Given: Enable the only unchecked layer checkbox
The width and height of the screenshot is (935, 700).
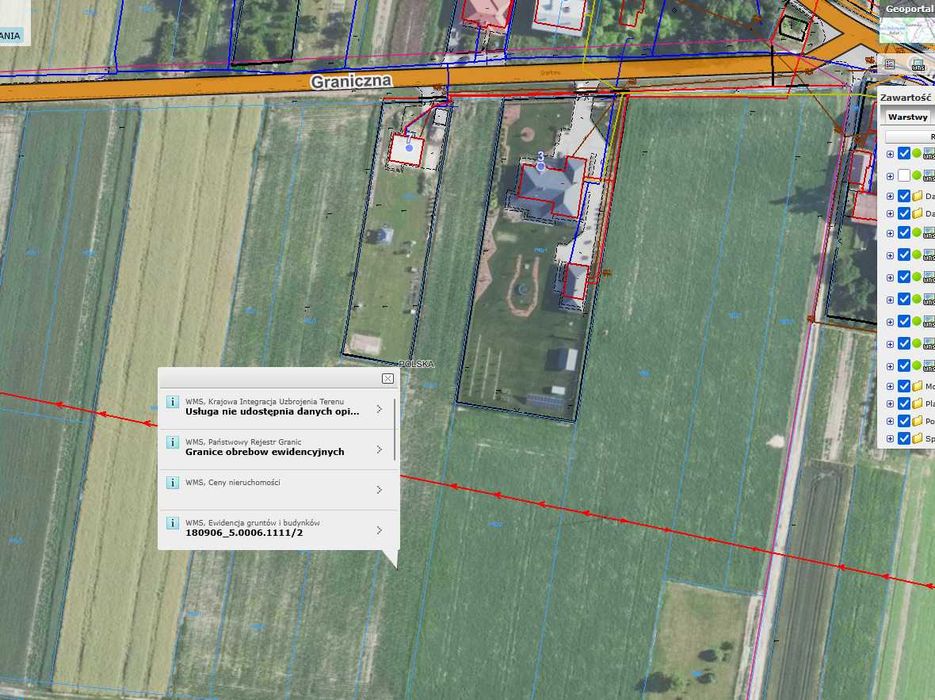Looking at the screenshot, I should pos(903,175).
